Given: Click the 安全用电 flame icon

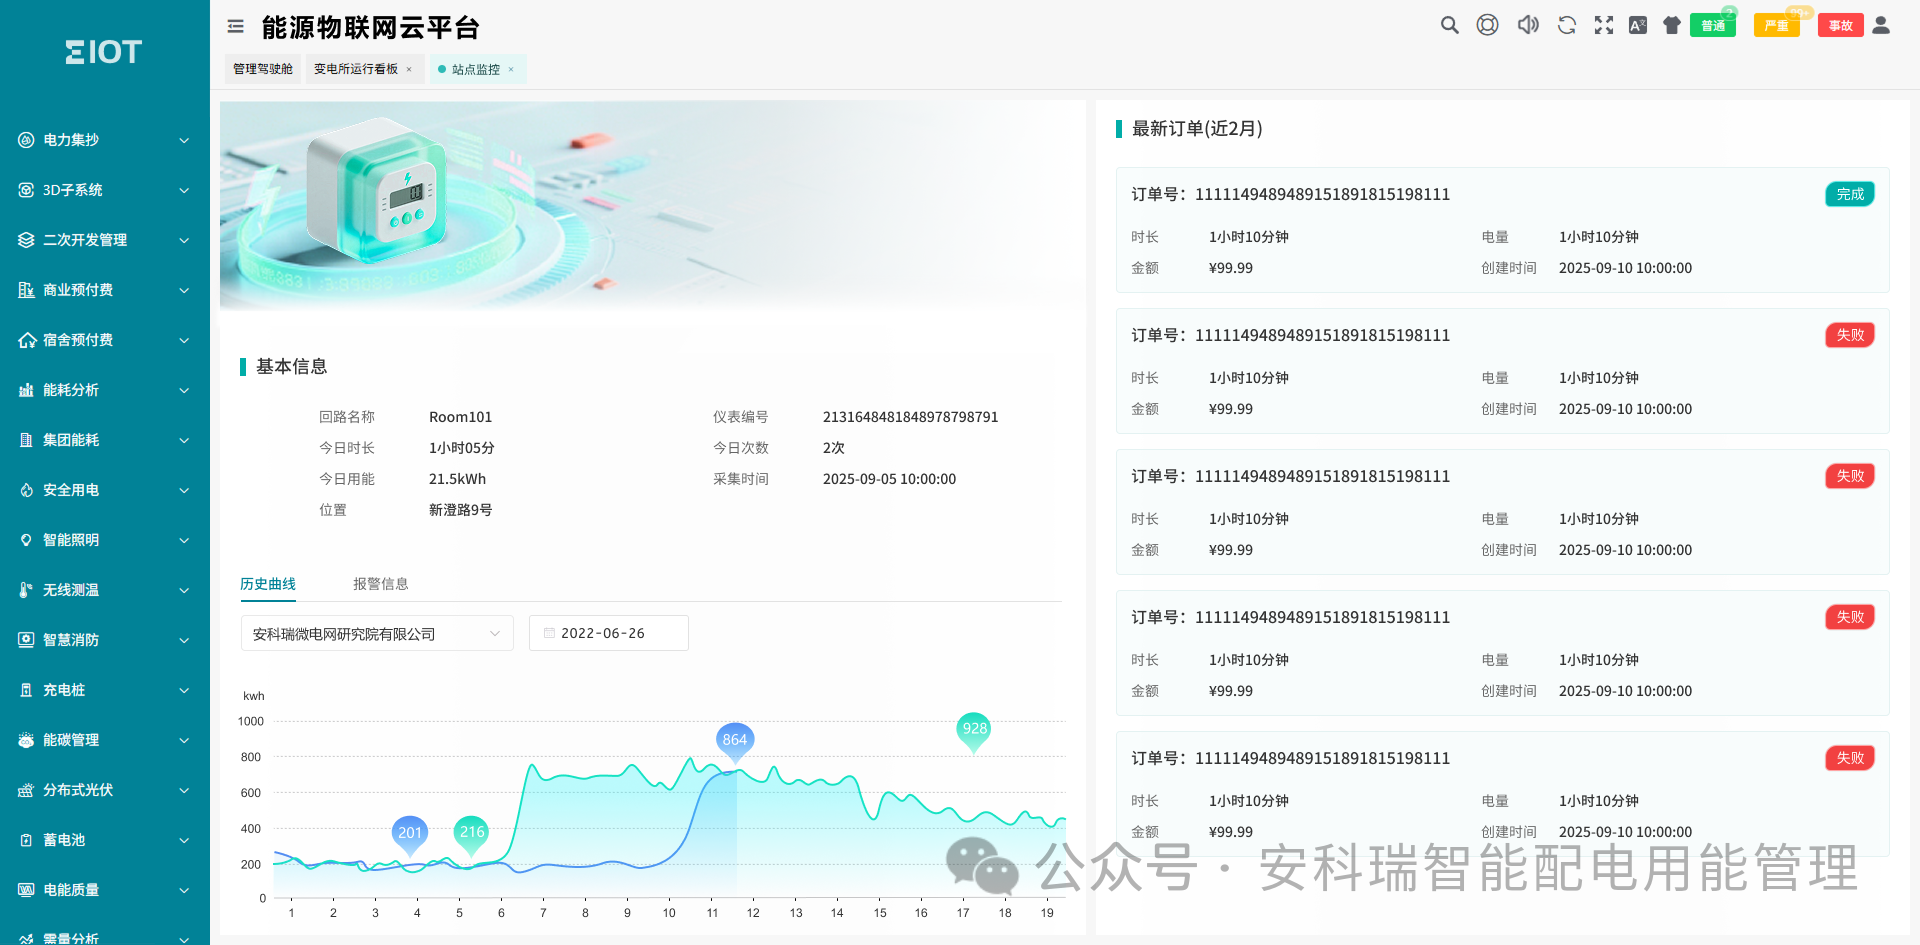Looking at the screenshot, I should pyautogui.click(x=26, y=490).
